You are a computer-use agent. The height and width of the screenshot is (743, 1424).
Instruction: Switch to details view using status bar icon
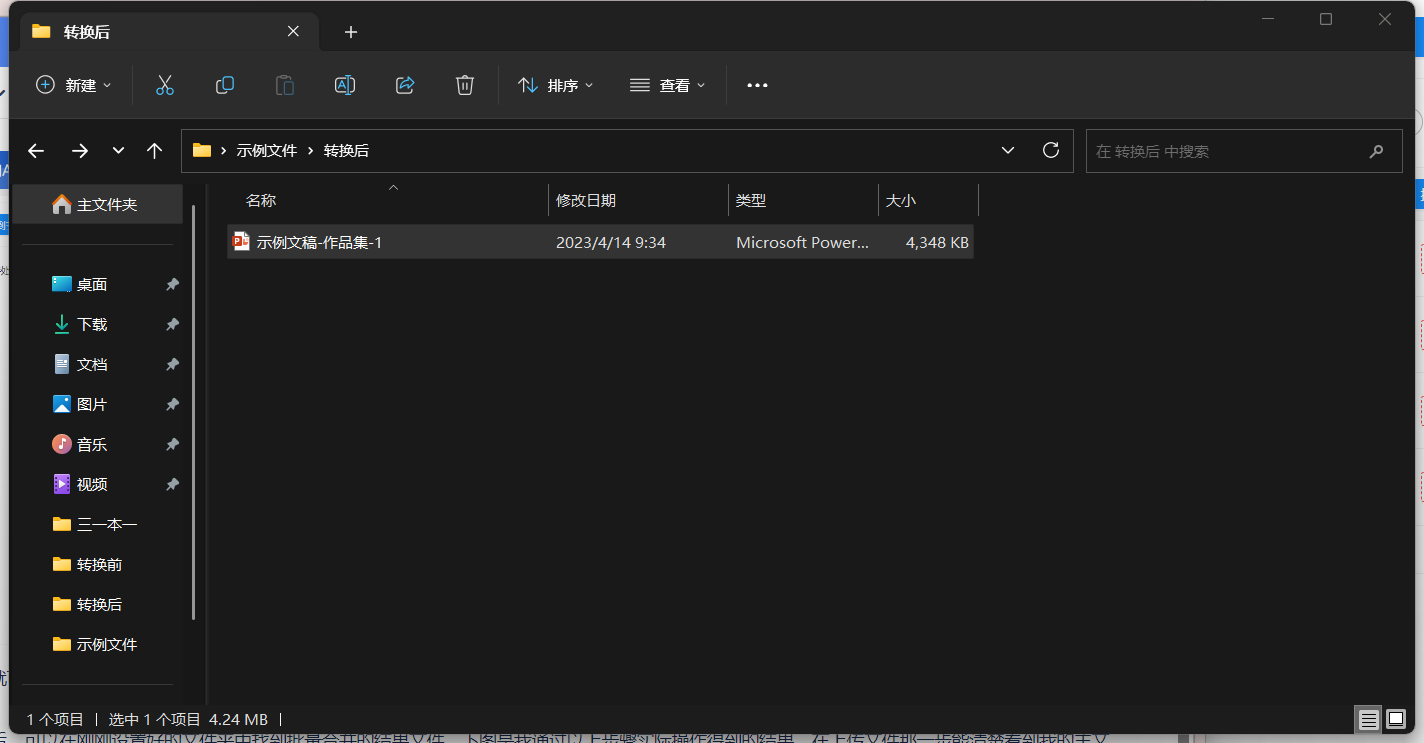coord(1368,719)
